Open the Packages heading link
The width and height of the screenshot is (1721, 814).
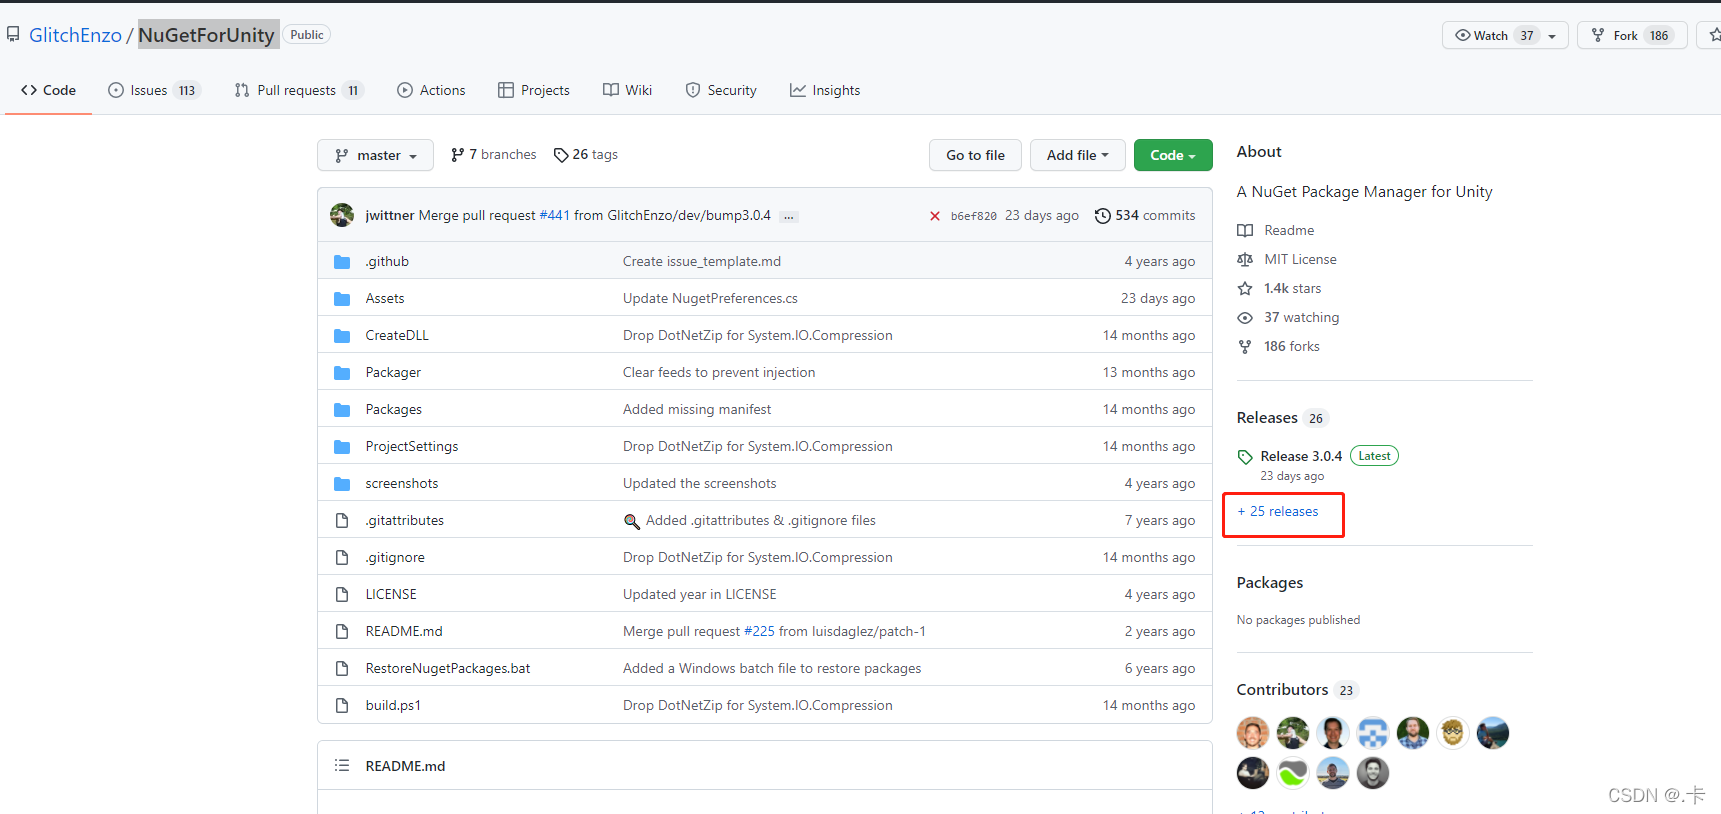click(x=1270, y=583)
